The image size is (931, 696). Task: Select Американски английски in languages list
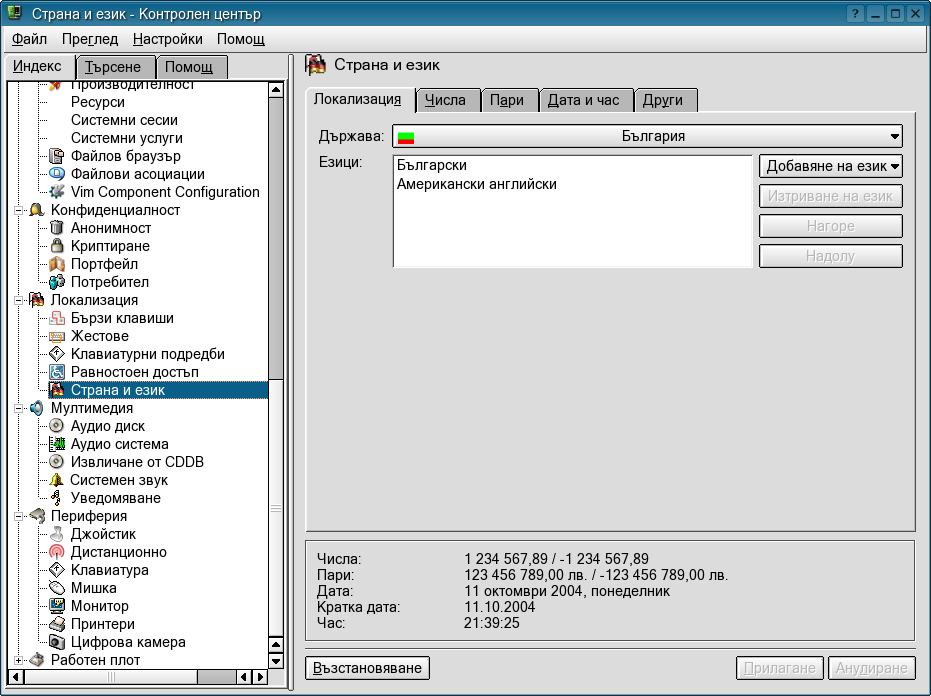(x=477, y=184)
